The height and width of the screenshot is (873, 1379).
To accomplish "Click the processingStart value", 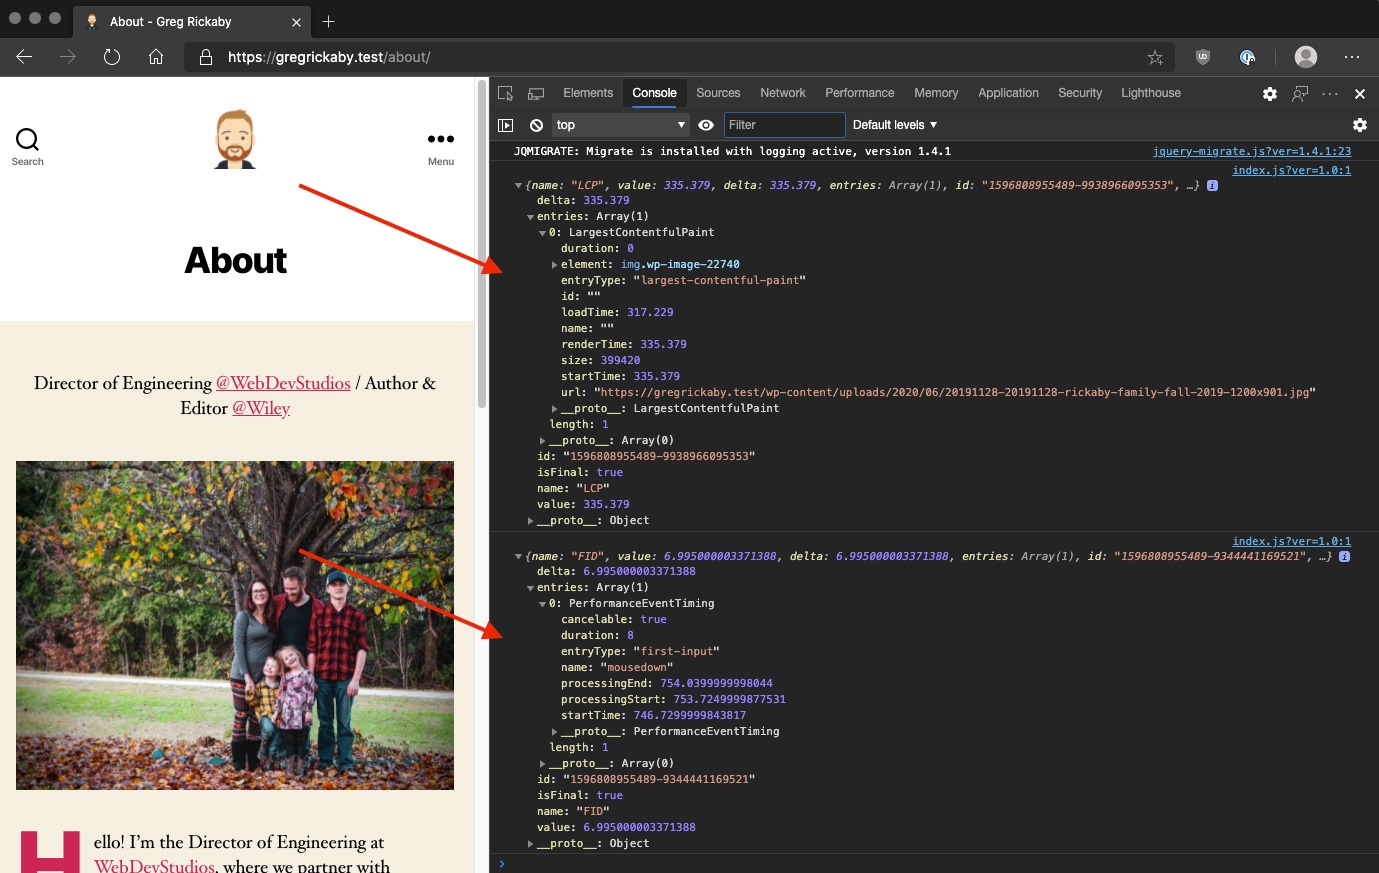I will click(729, 700).
